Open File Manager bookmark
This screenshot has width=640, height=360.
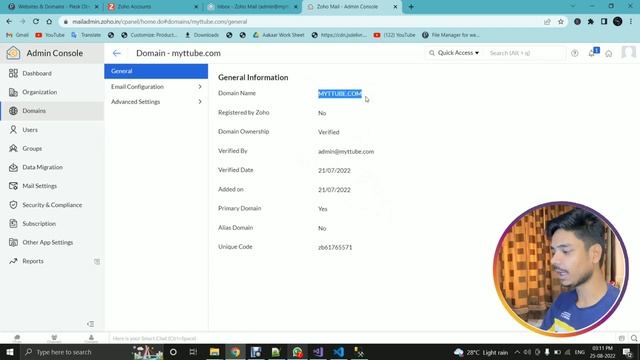(451, 35)
